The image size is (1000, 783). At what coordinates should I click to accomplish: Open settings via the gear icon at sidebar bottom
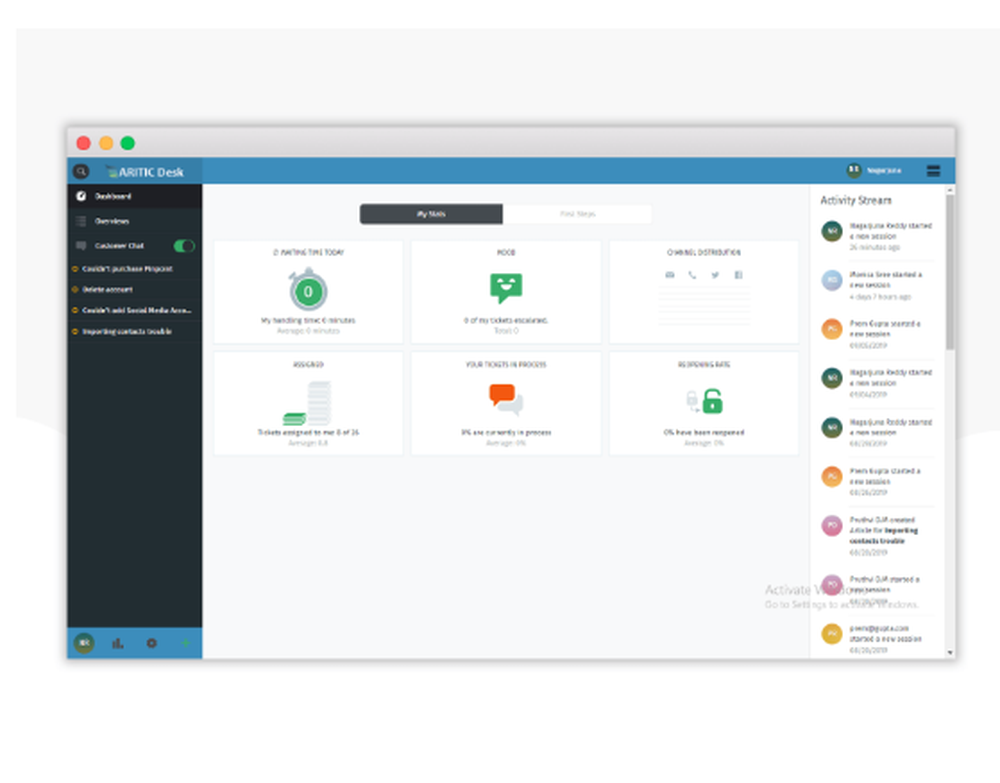click(x=152, y=643)
